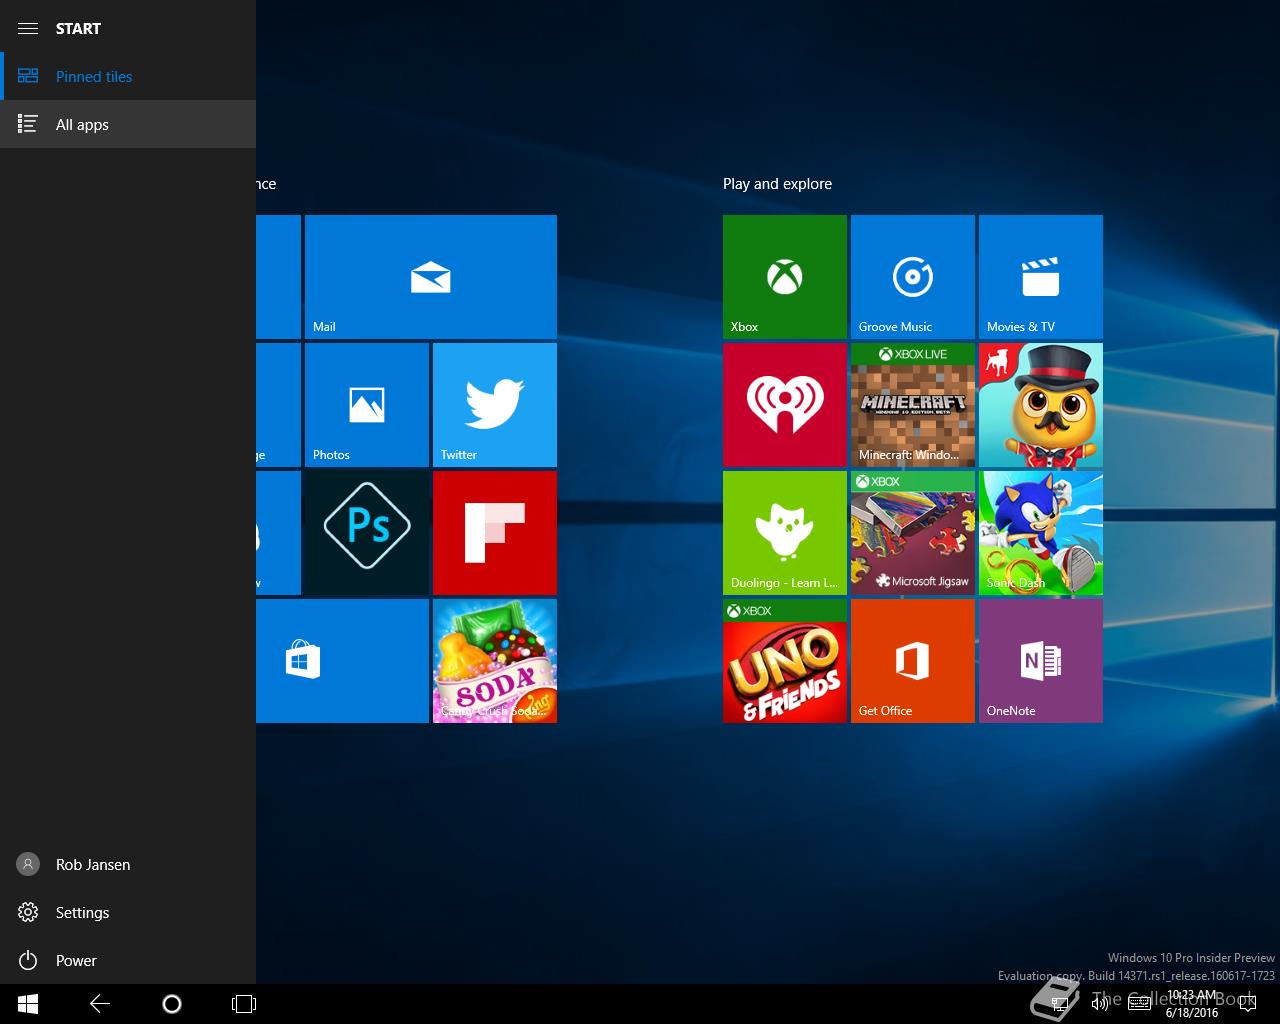
Task: Open Microsoft Jigsaw tile
Action: 913,533
